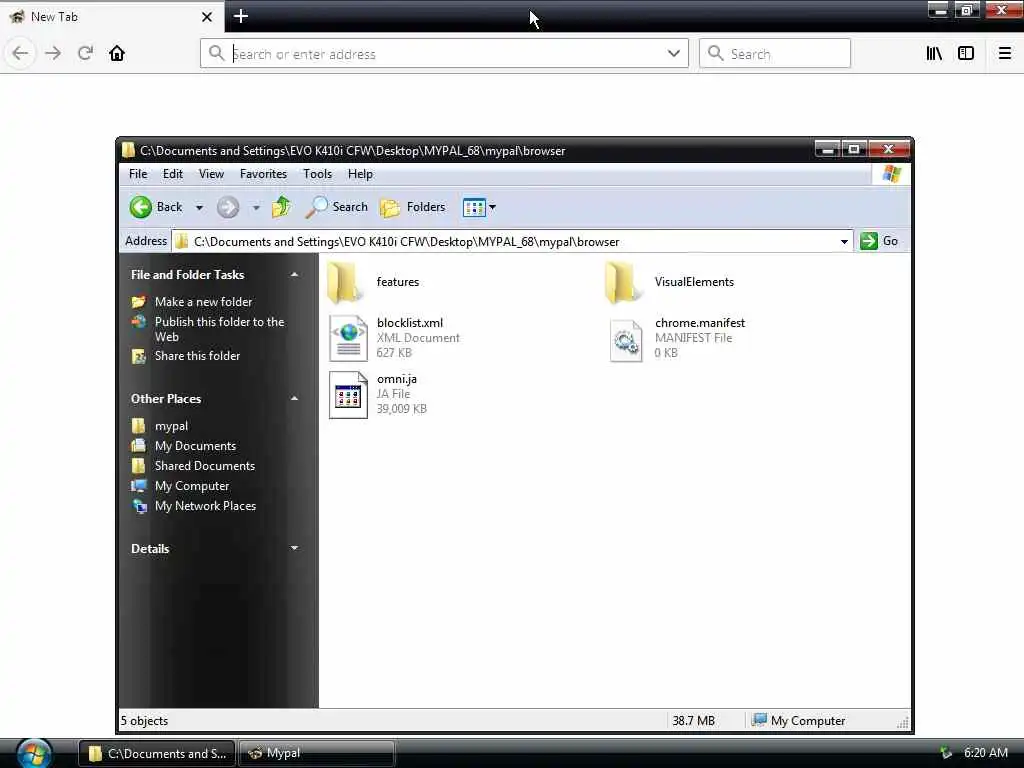Click the browser back arrow
The height and width of the screenshot is (768, 1024).
[x=20, y=54]
